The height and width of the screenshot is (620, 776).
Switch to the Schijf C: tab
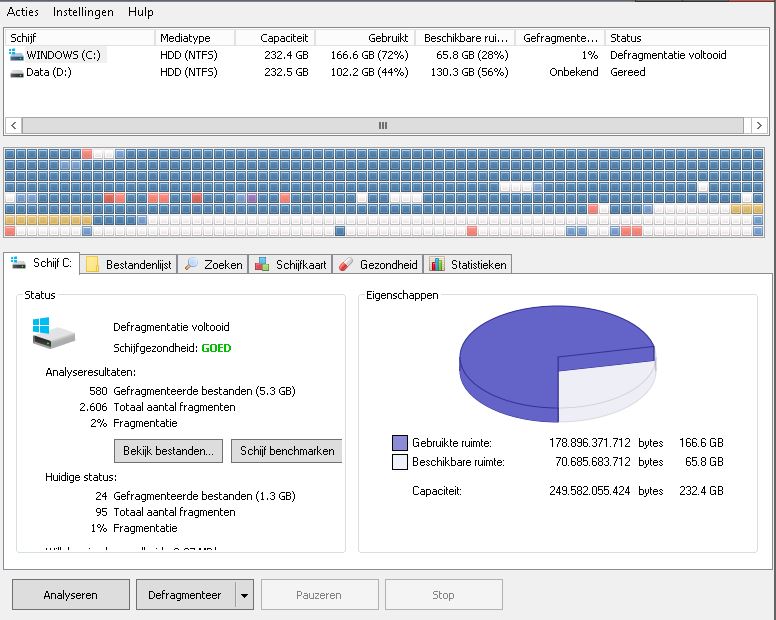pos(42,264)
